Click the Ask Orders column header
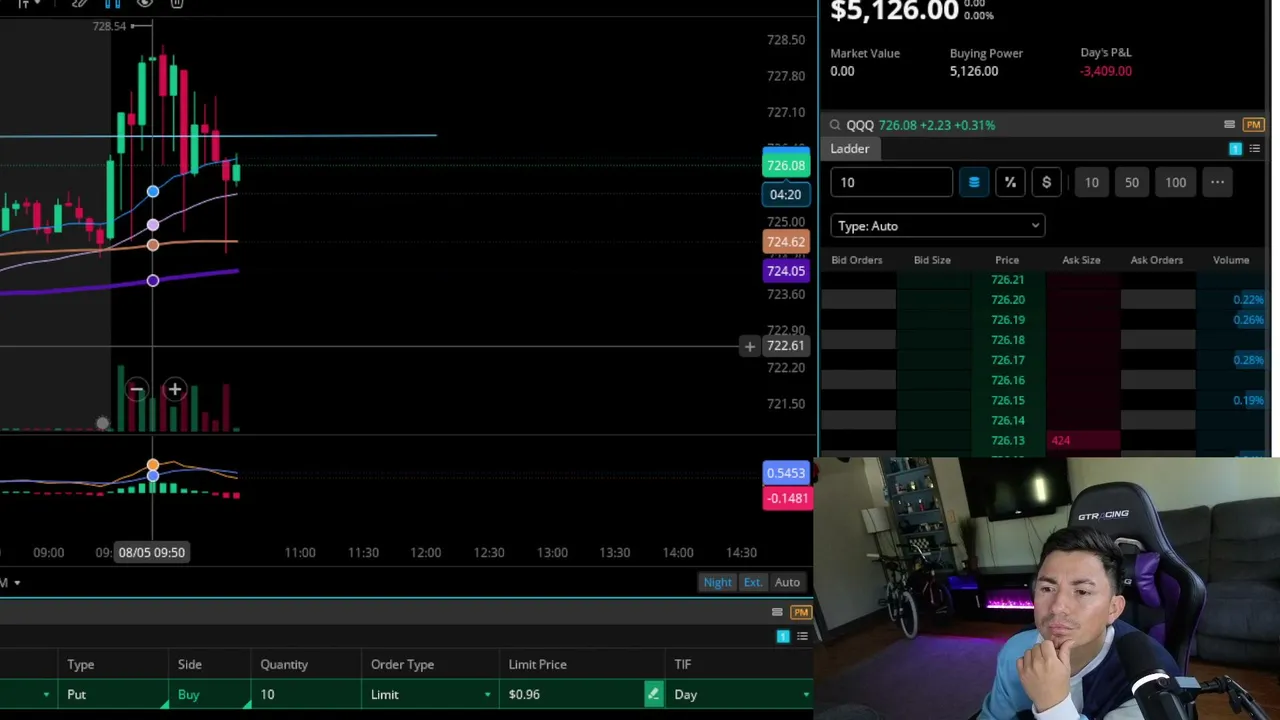The width and height of the screenshot is (1280, 720). (1157, 260)
